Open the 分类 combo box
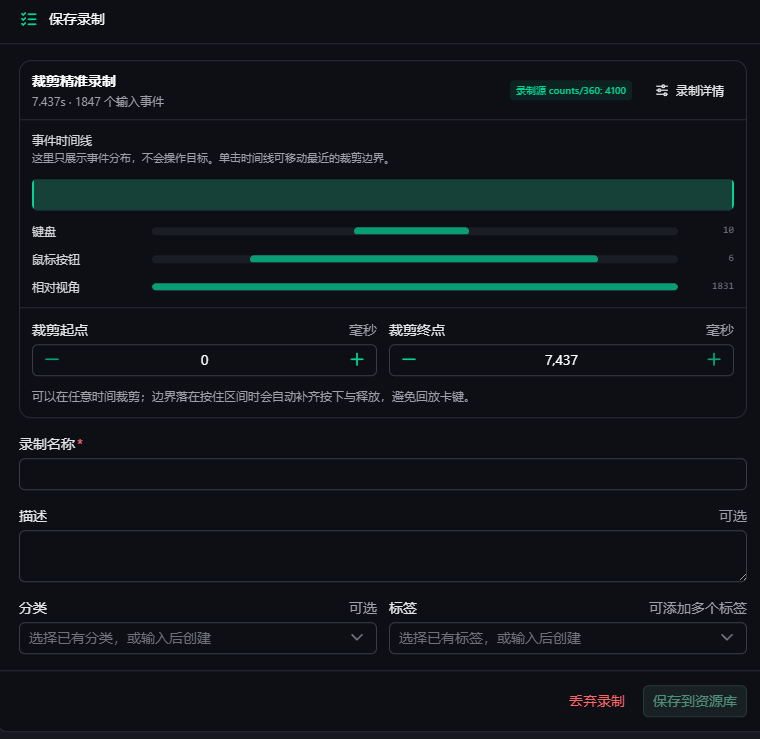 coord(198,638)
